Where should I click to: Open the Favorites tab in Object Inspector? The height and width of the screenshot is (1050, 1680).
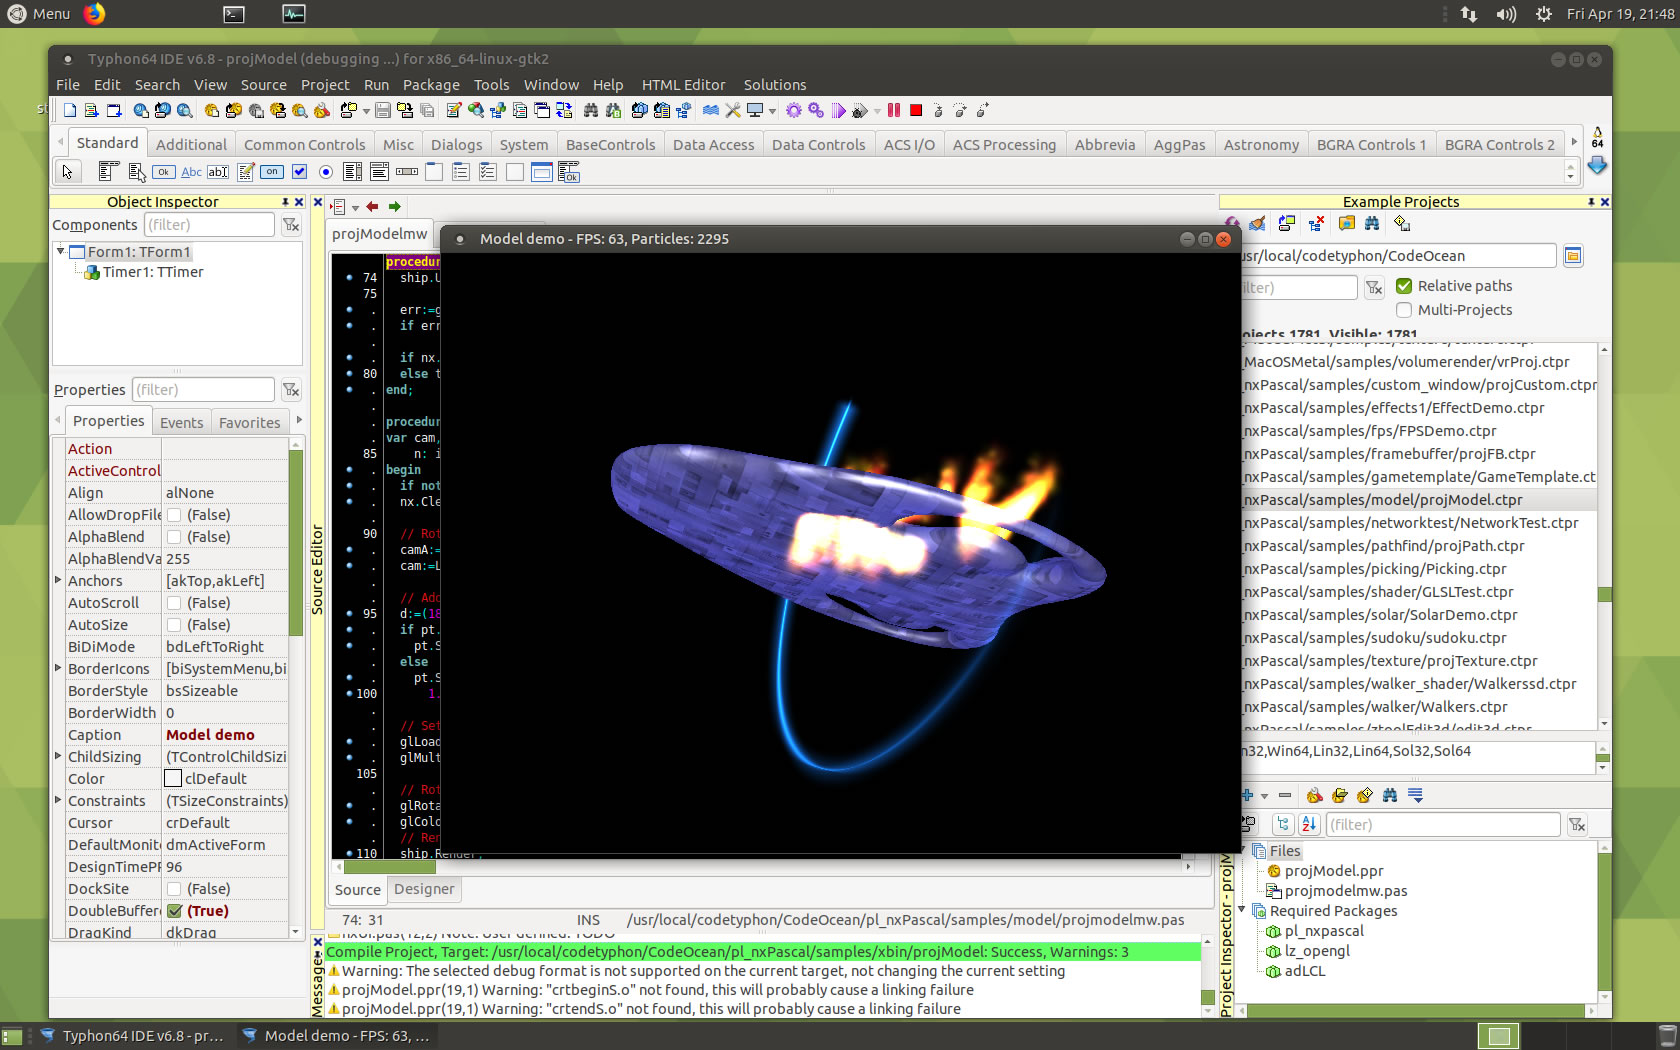click(250, 423)
